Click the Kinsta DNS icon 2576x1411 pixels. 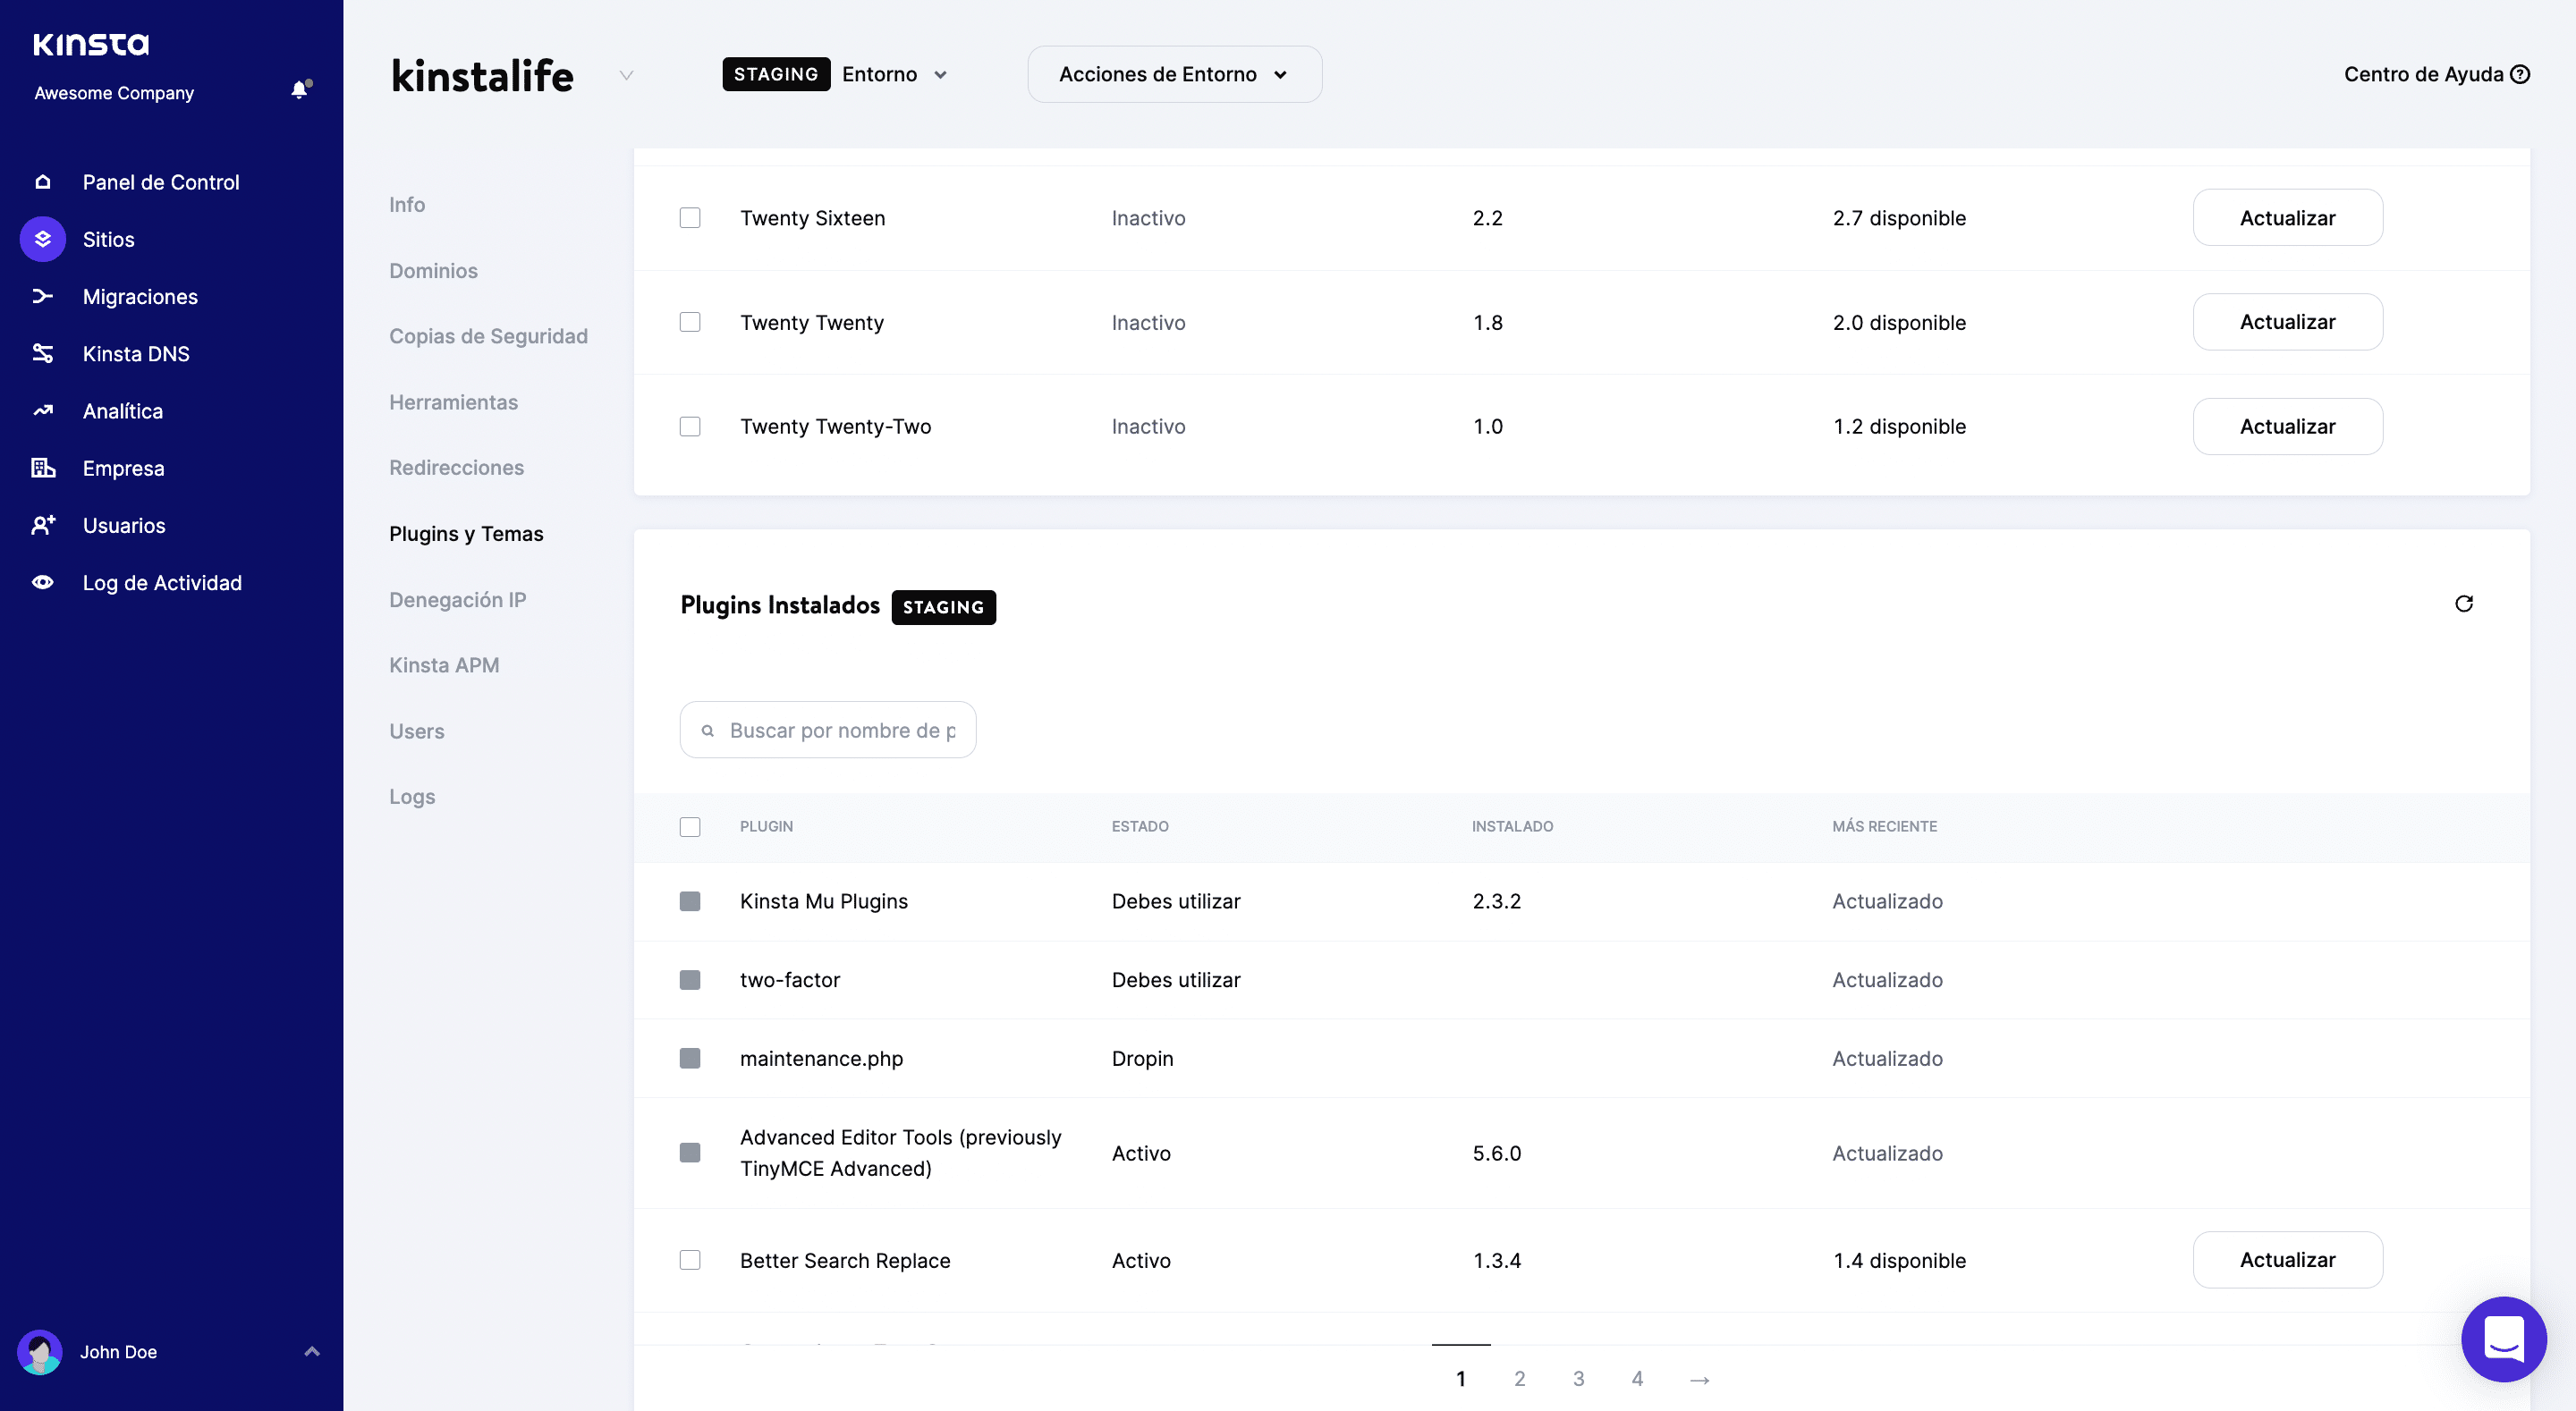point(43,353)
